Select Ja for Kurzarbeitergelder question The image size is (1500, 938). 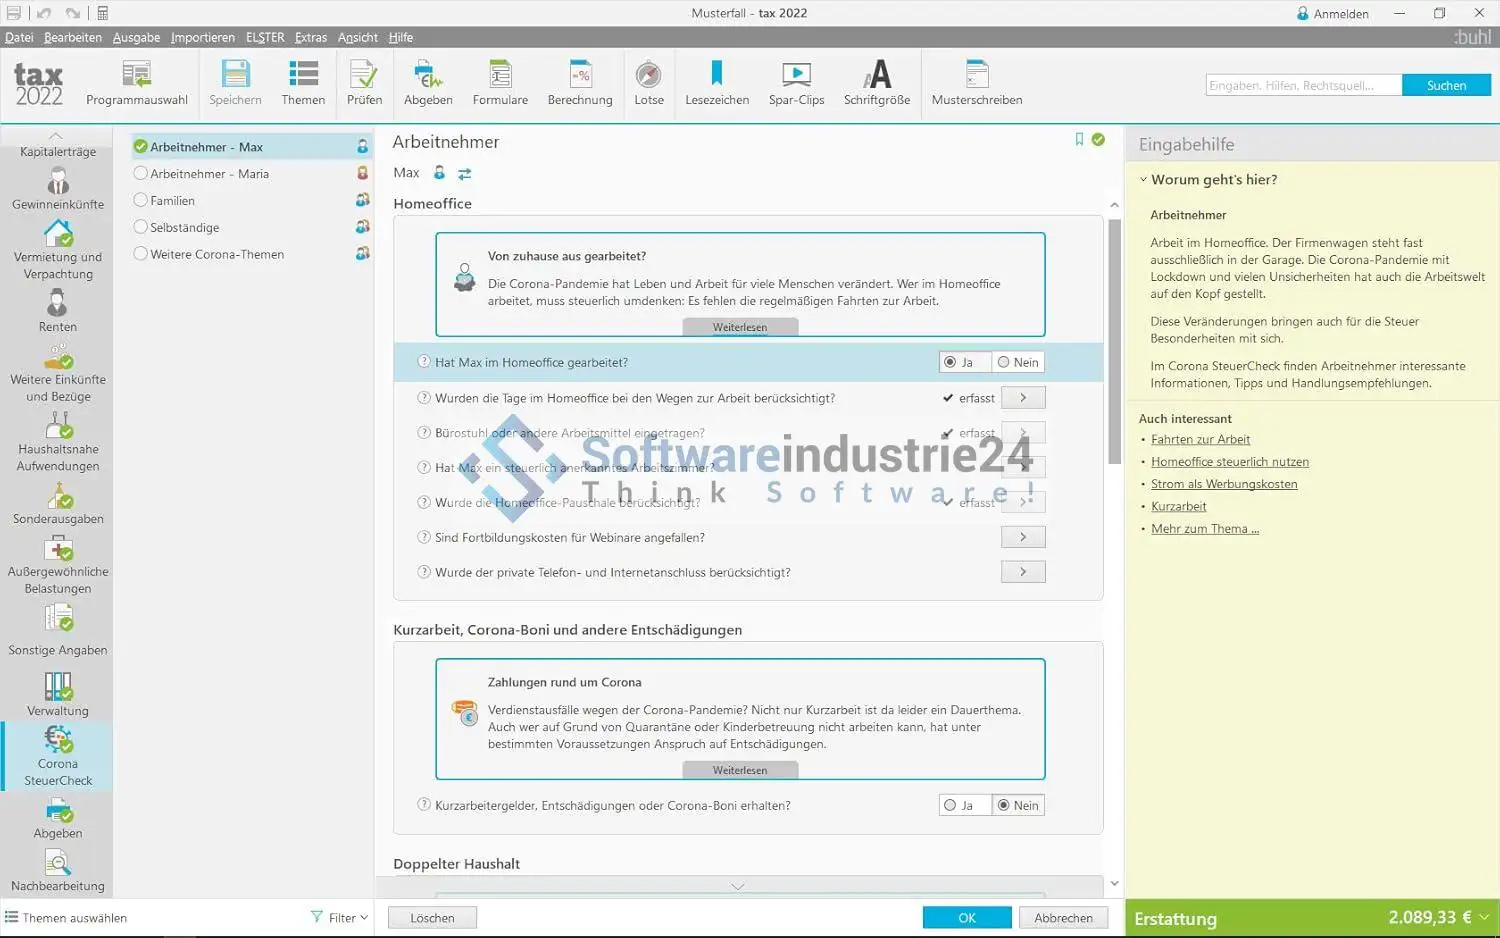(x=951, y=805)
